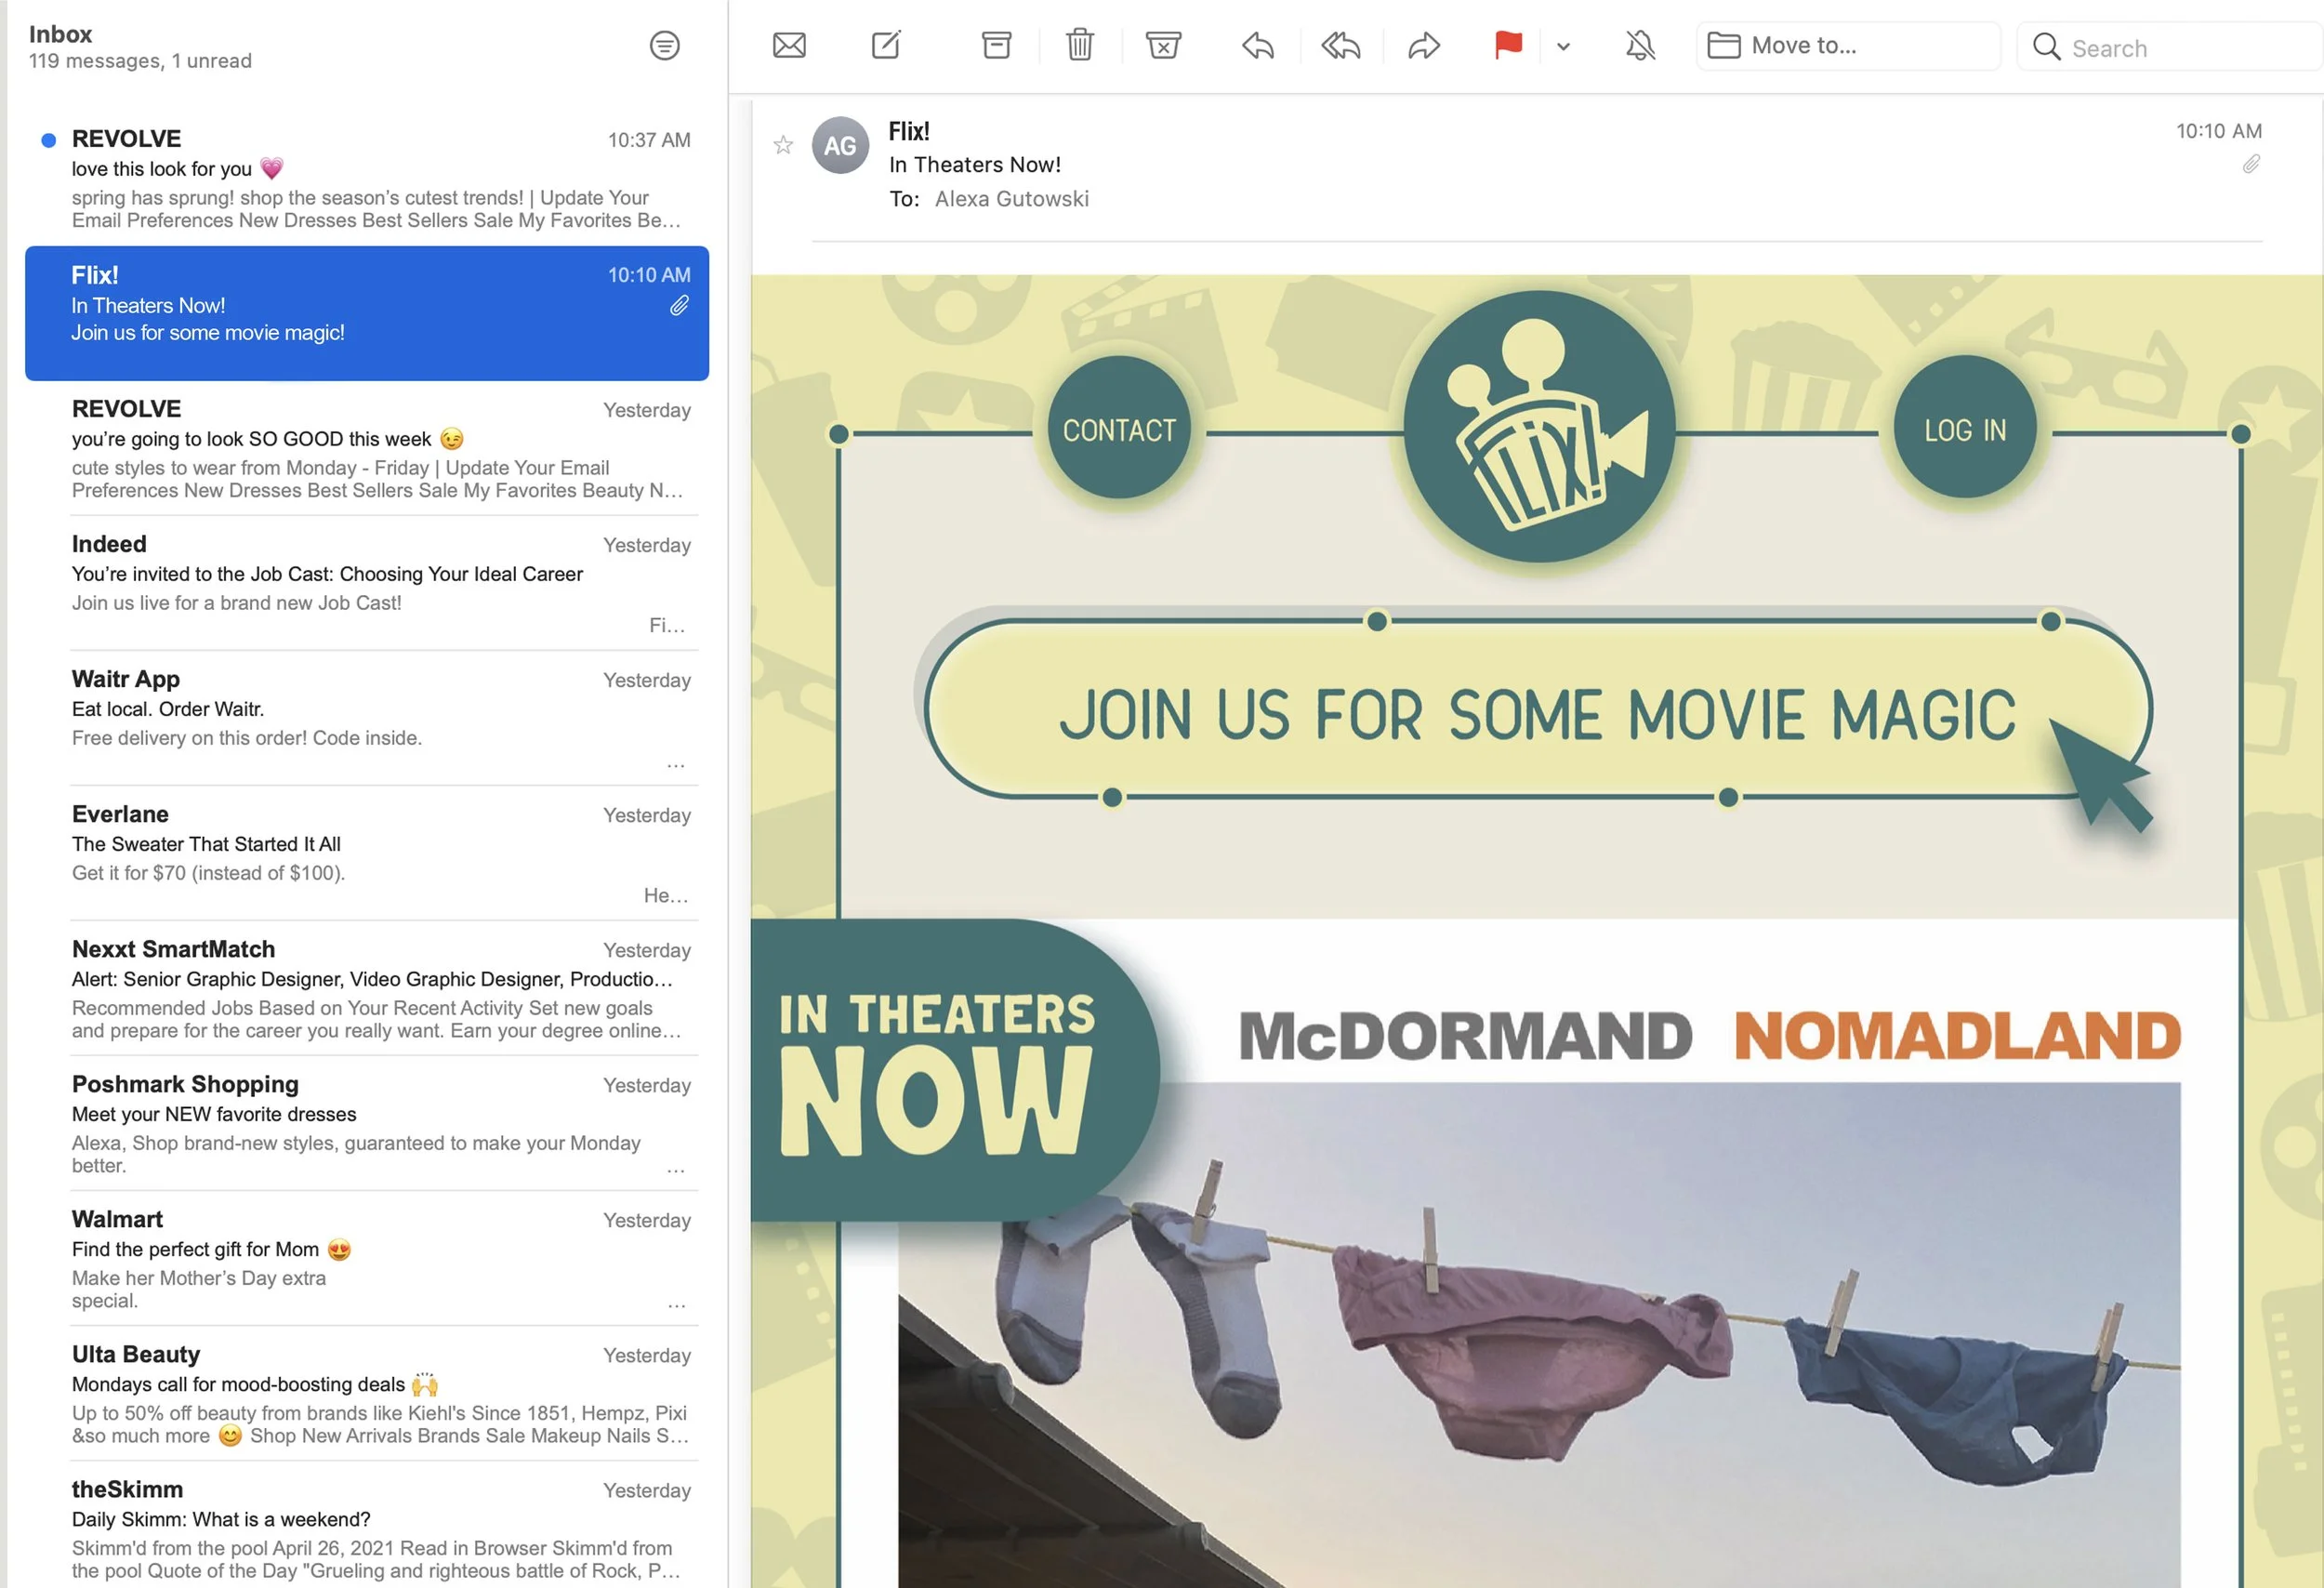2324x1588 pixels.
Task: Click the Inbox mailbox title
Action: pos(60,34)
